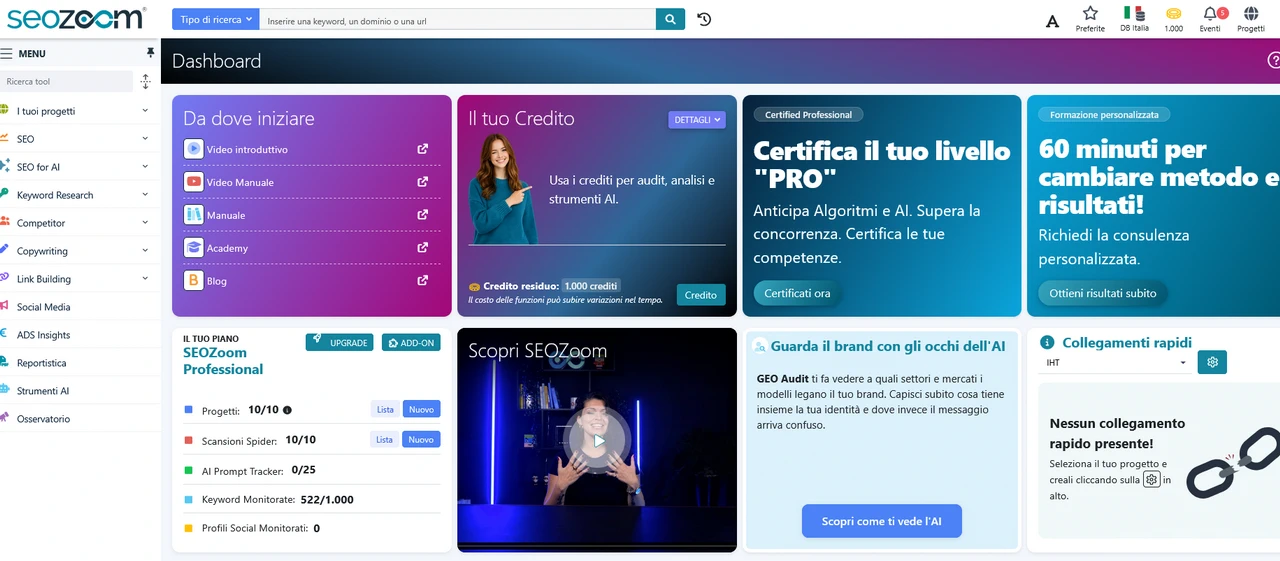Click the Certificati ora button
Screen dimensions: 1280x561
pyautogui.click(x=797, y=293)
